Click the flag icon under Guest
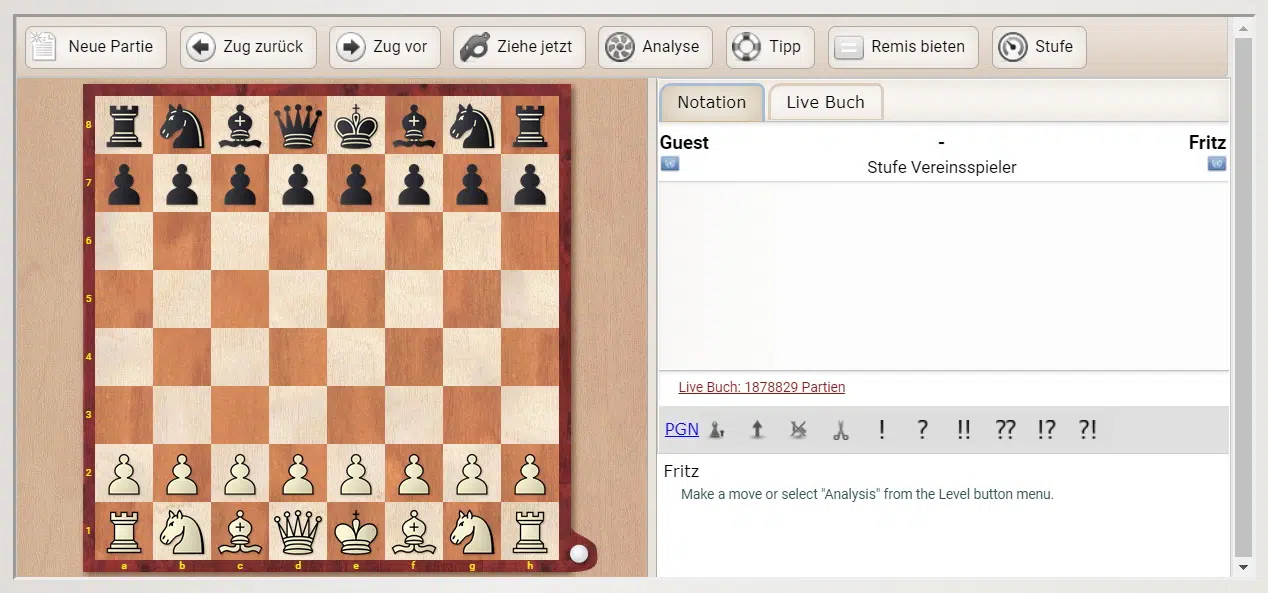The width and height of the screenshot is (1268, 593). tap(670, 164)
